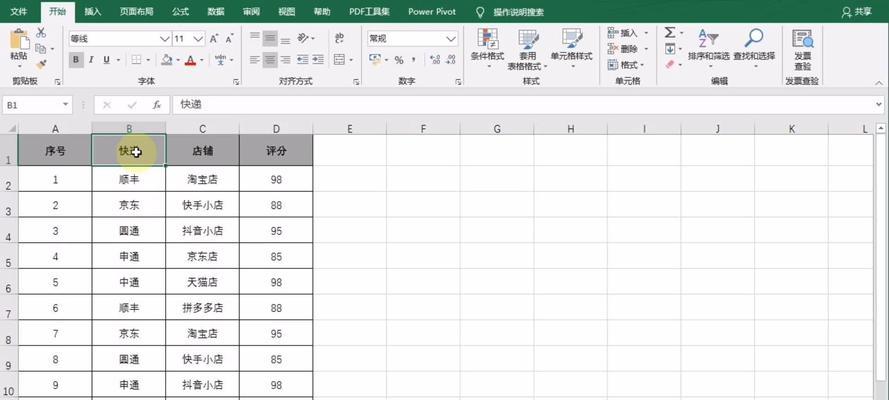Screen dimensions: 889x400
Task: Select column C header
Action: [202, 129]
